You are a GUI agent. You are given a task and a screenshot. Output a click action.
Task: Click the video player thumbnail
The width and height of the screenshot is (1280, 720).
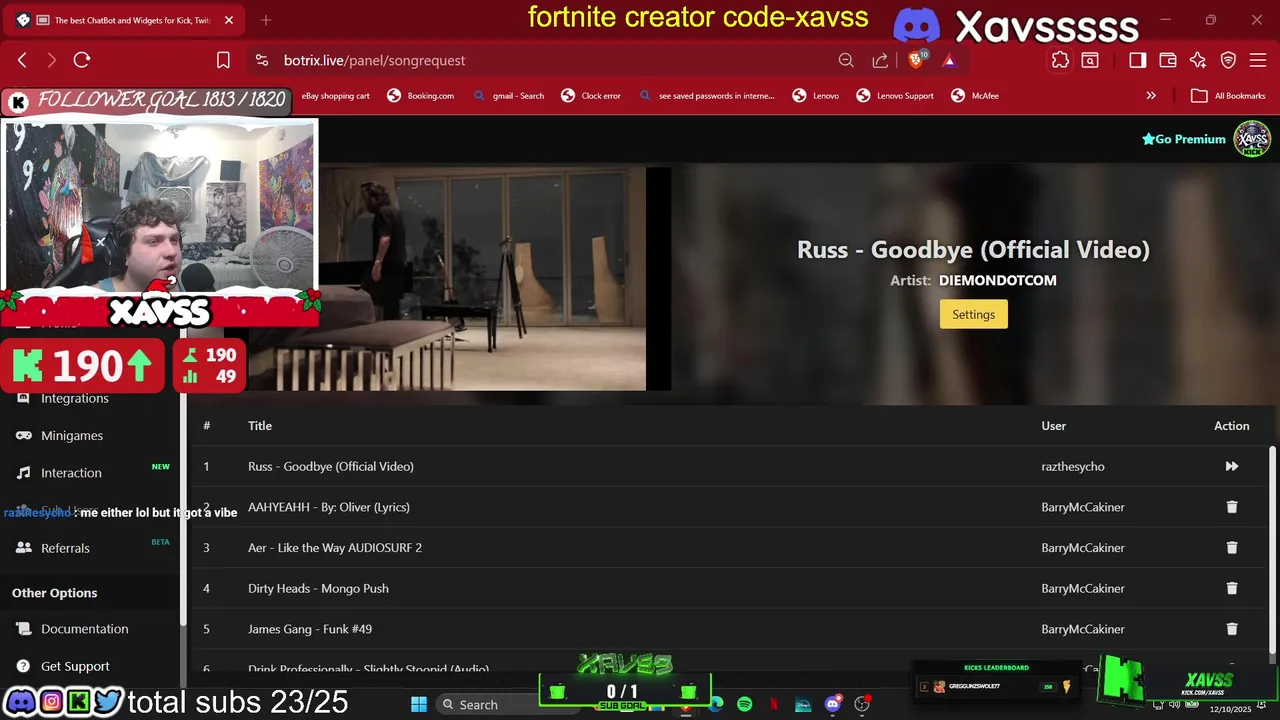coord(447,279)
